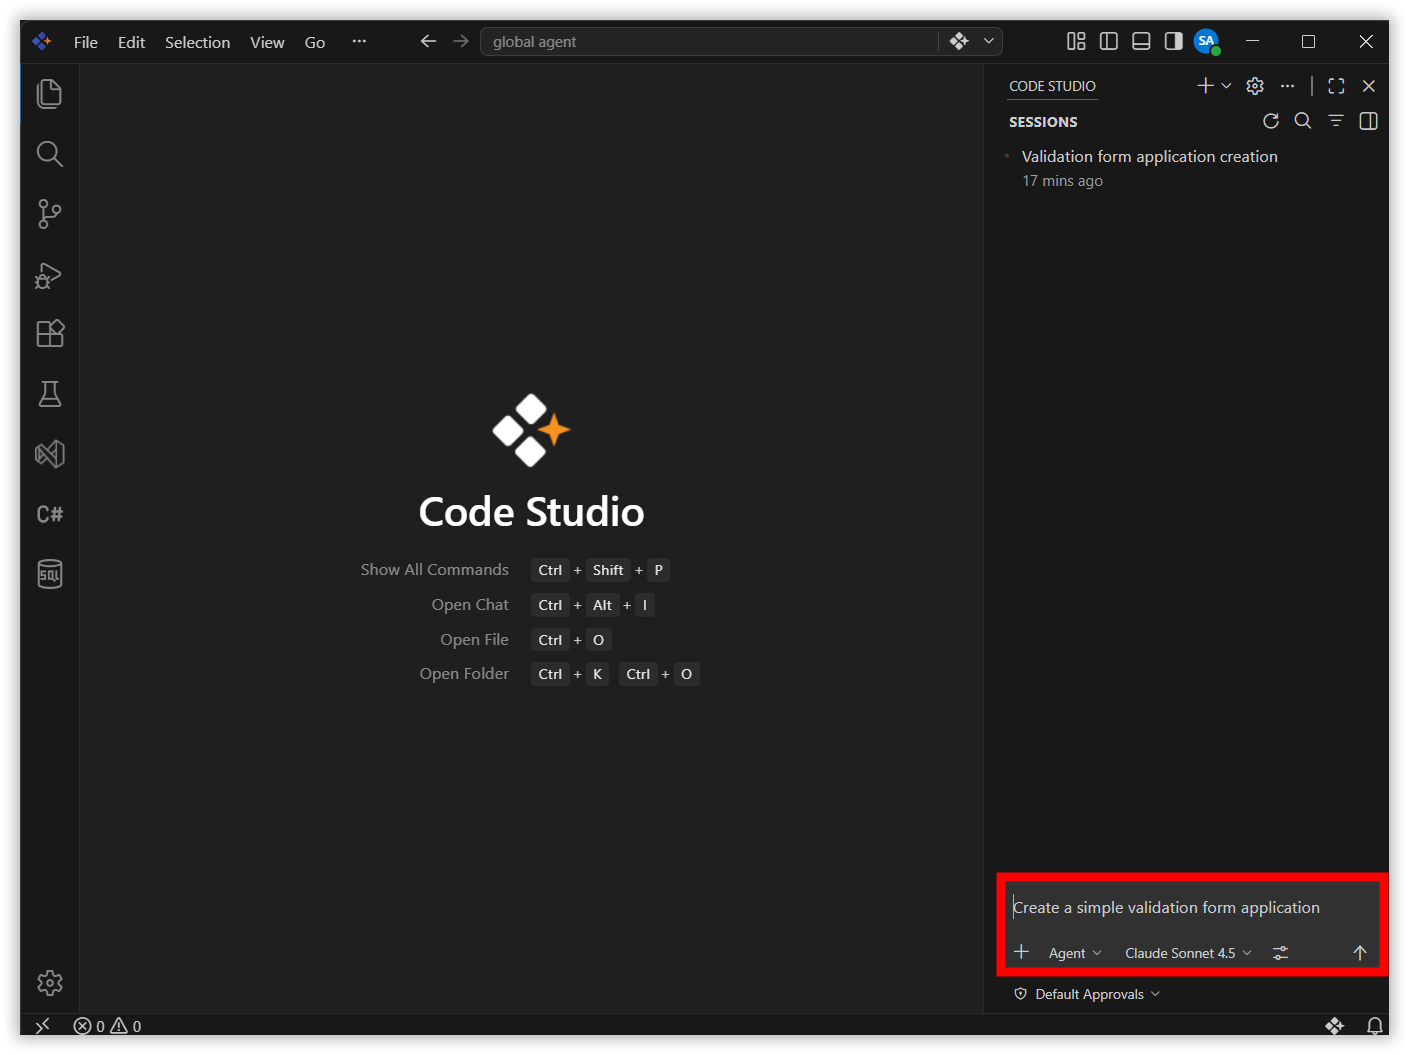Start a new chat with the plus icon

click(x=1205, y=86)
